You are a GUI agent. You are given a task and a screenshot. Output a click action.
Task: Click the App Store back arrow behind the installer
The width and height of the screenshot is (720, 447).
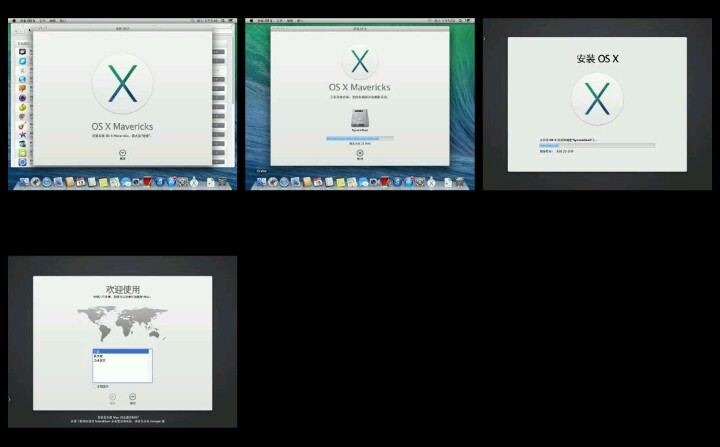17,31
